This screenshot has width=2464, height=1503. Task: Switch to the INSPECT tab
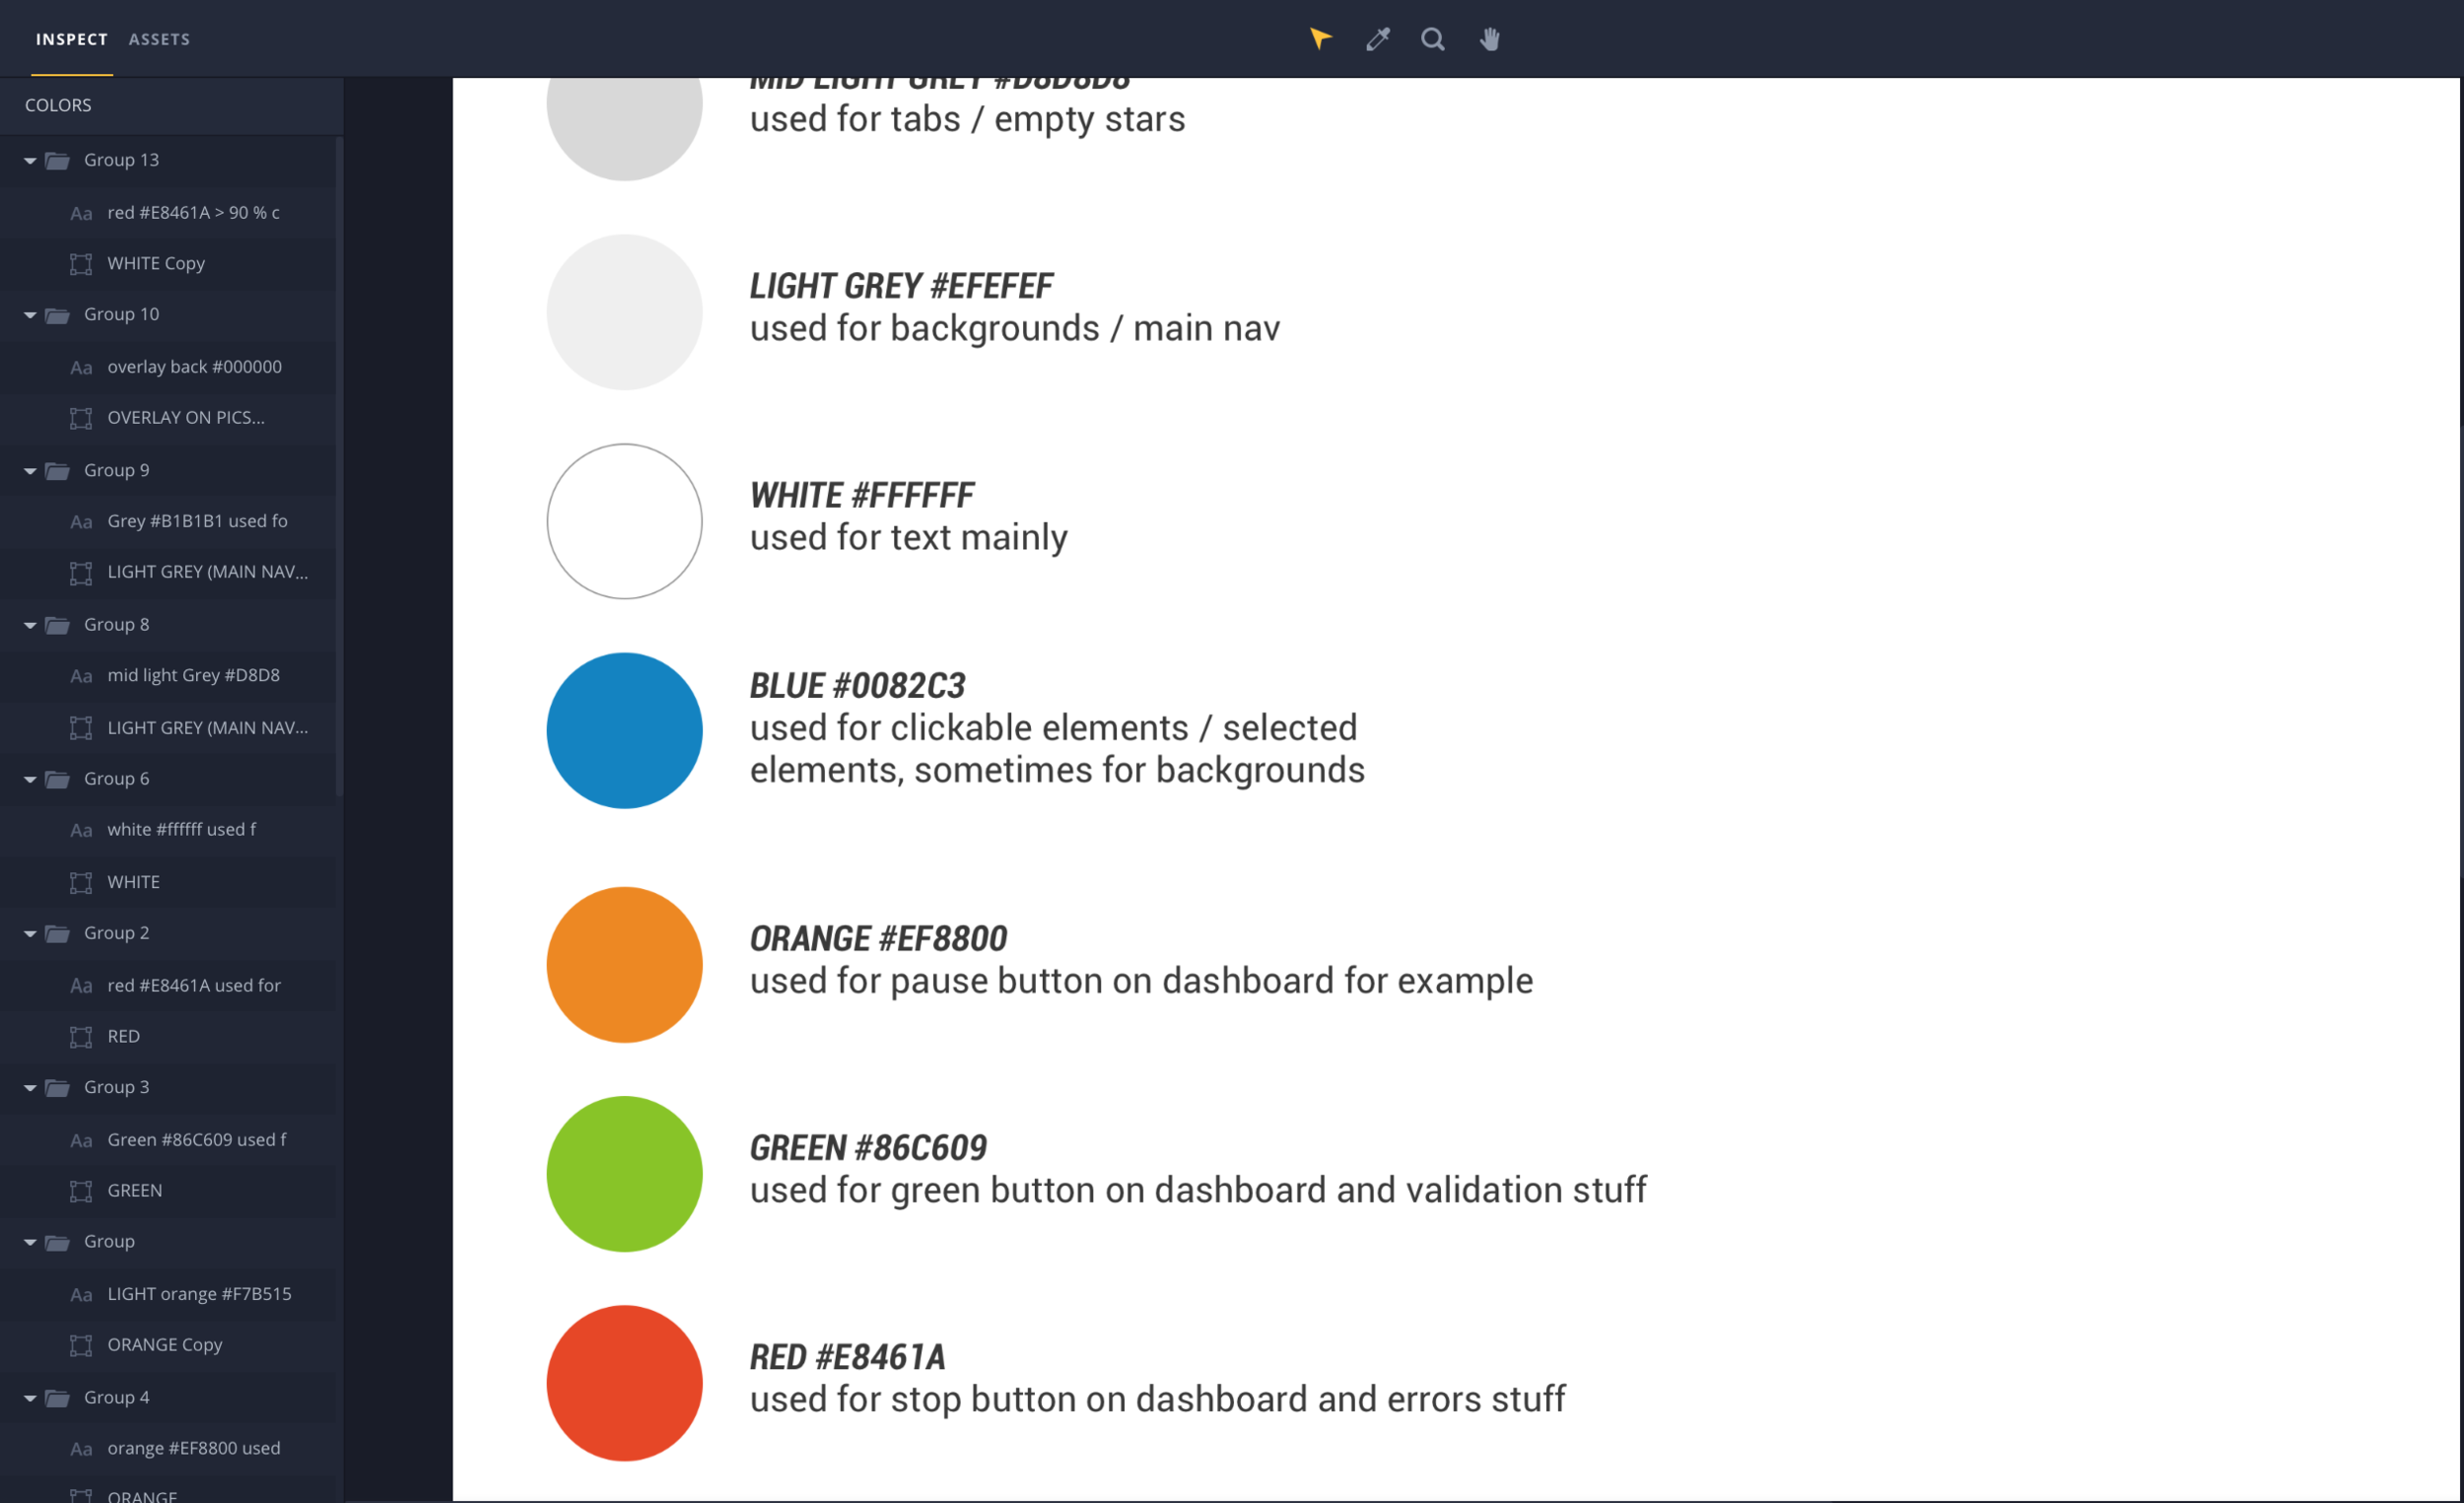click(x=70, y=38)
